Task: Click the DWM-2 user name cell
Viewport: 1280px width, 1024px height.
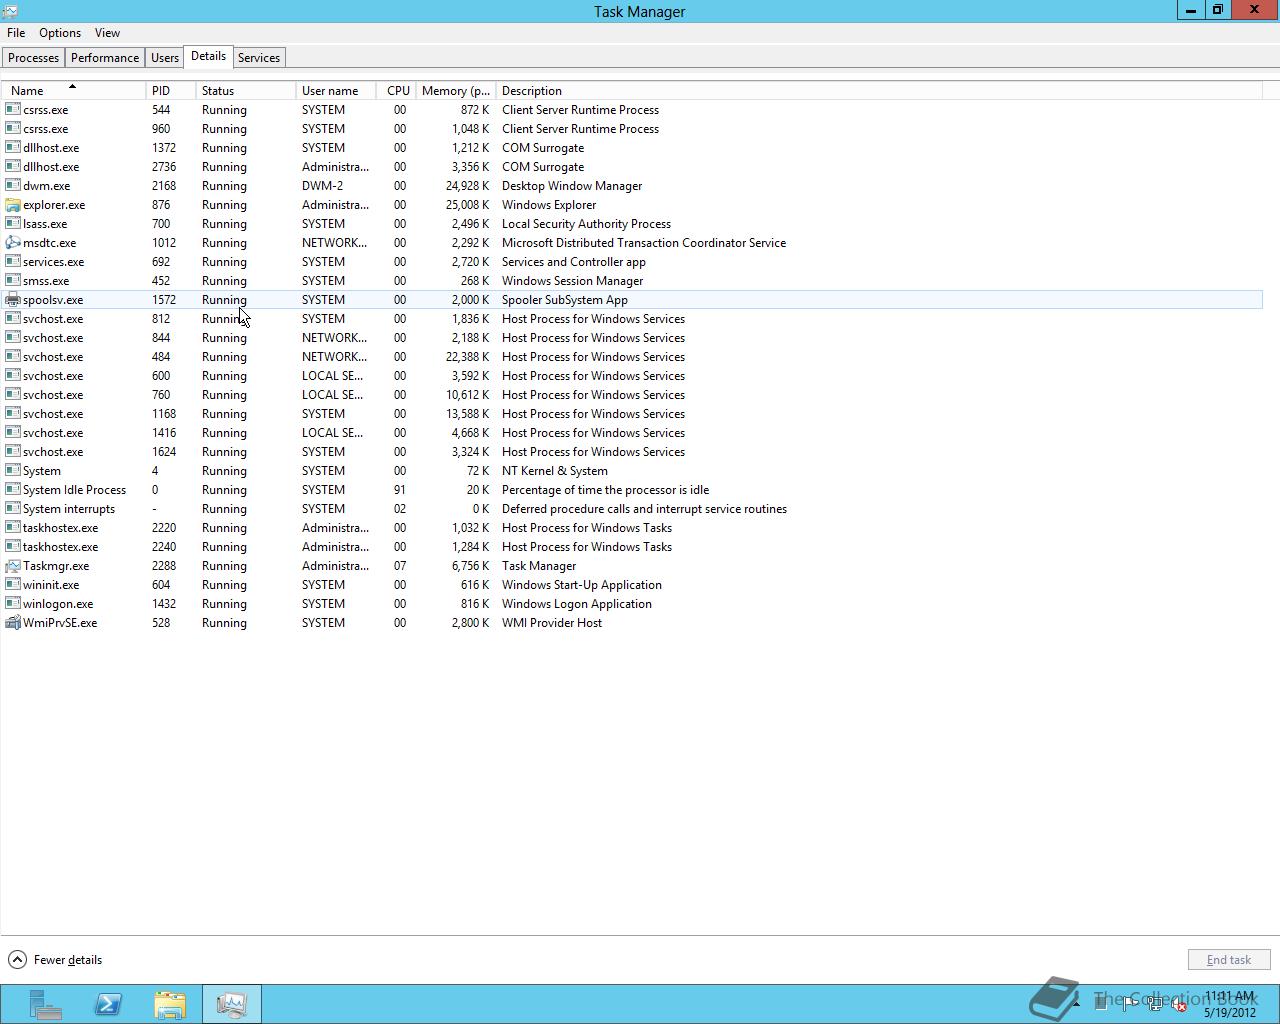Action: pyautogui.click(x=322, y=186)
